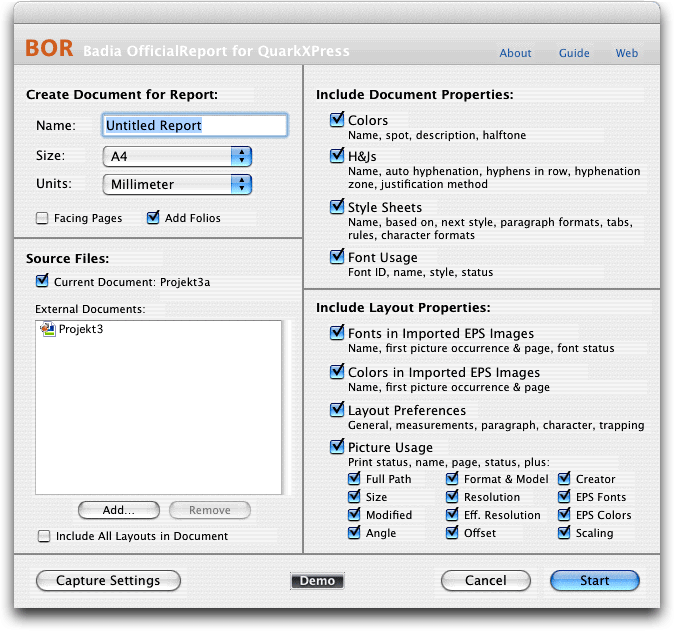Toggle the Resolution checkbox
Image resolution: width=674 pixels, height=631 pixels.
[452, 496]
